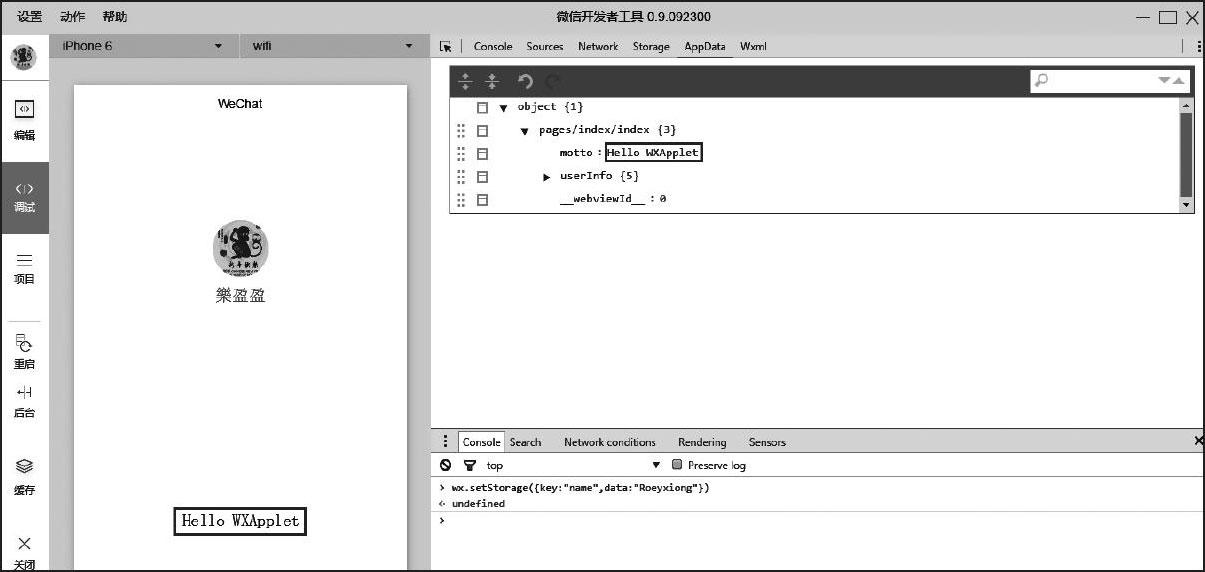Click the previous search result arrow

click(x=1179, y=81)
